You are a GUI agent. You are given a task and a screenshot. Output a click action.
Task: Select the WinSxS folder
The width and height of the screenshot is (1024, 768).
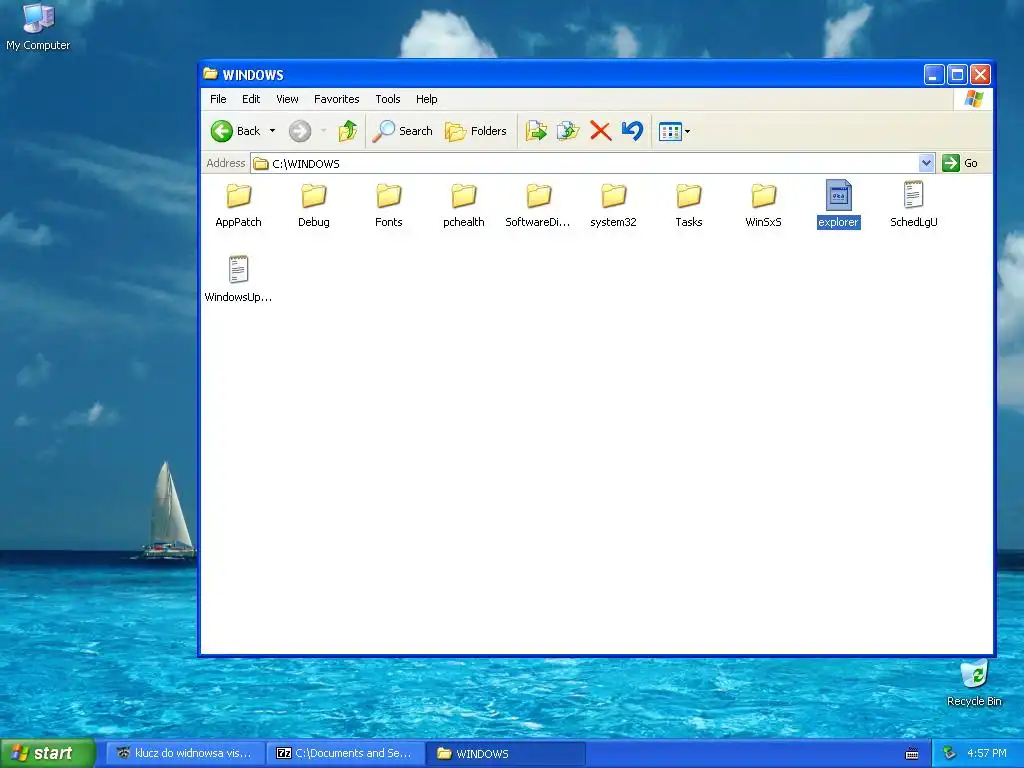pyautogui.click(x=763, y=205)
